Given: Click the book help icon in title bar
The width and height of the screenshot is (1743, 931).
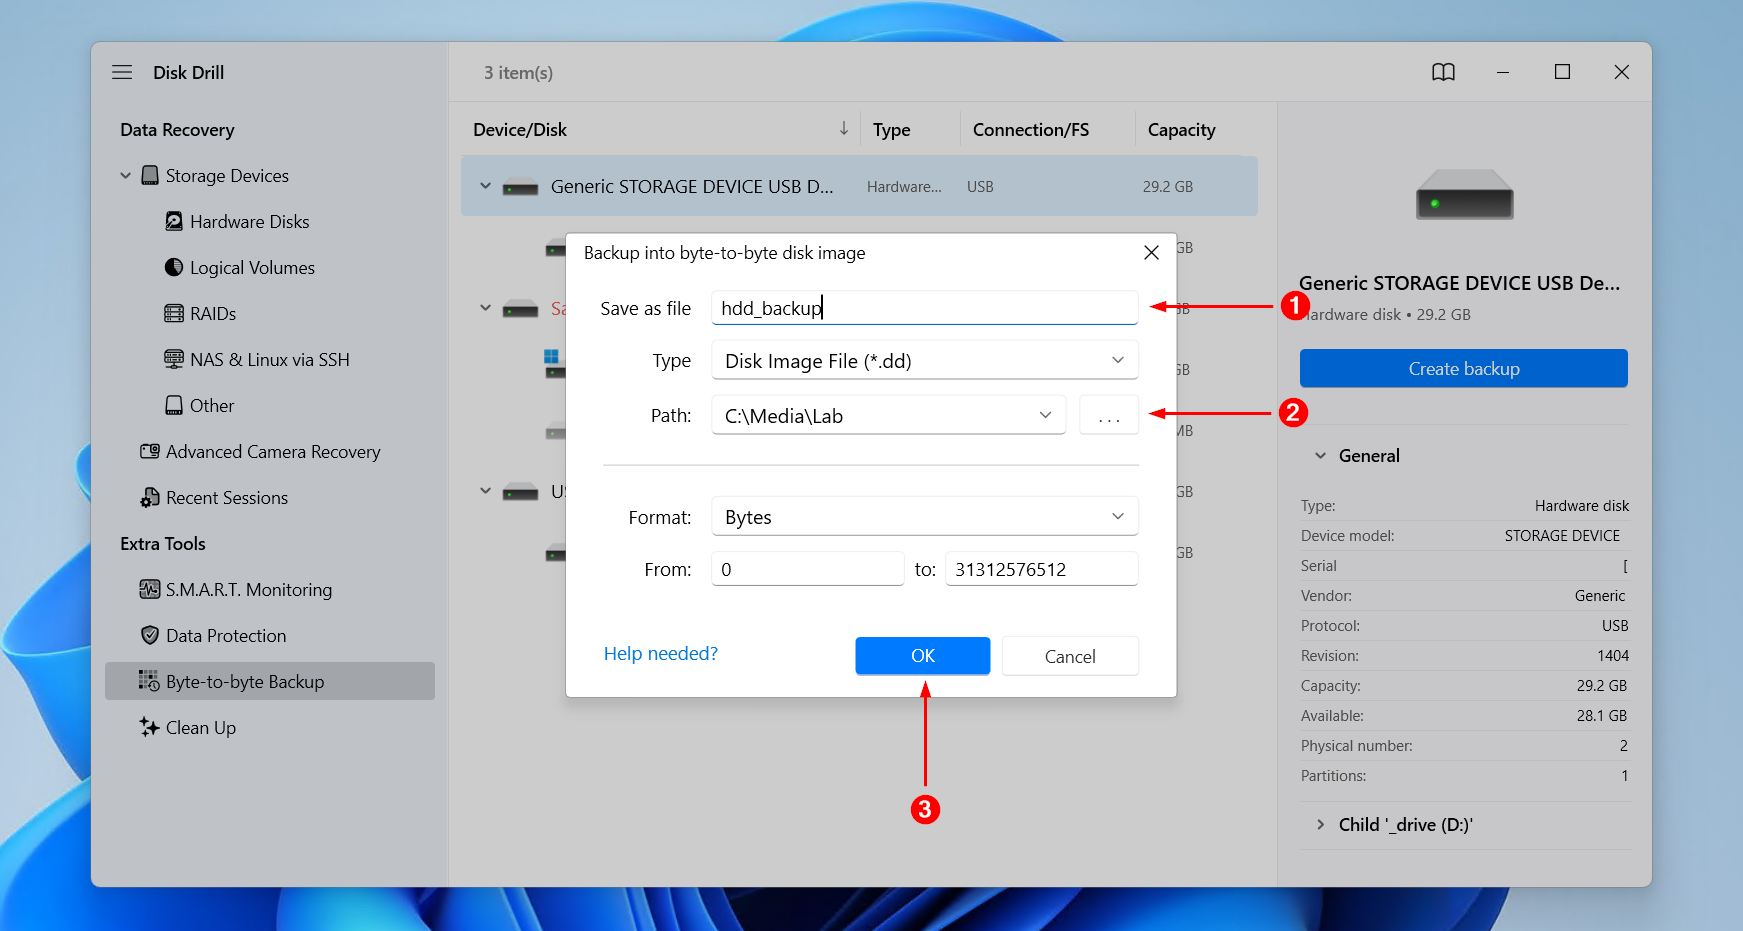Looking at the screenshot, I should 1443,72.
